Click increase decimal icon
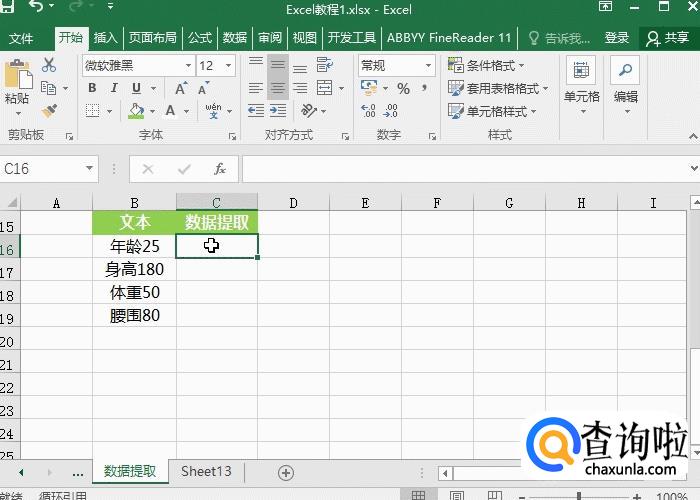This screenshot has width=700, height=500. click(x=368, y=110)
